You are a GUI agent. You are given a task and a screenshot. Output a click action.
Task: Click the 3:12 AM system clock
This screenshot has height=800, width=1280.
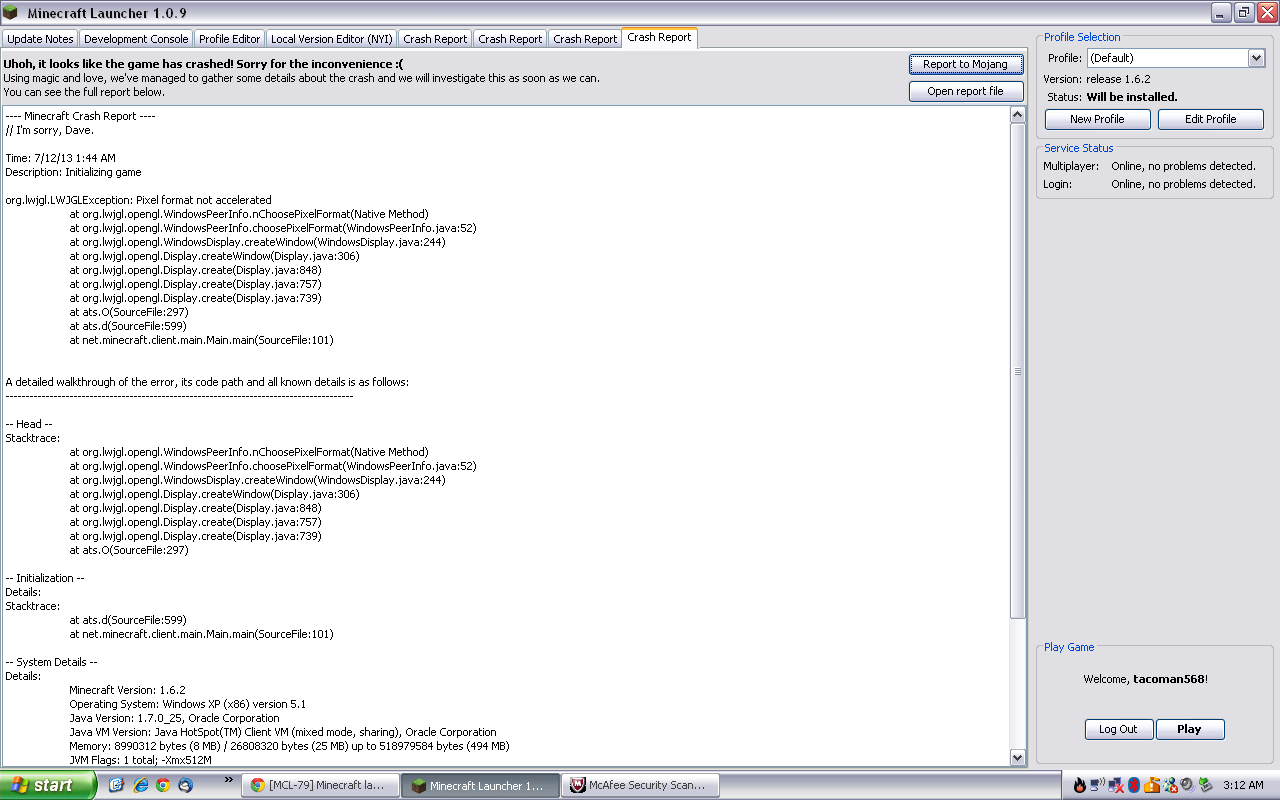(x=1243, y=785)
